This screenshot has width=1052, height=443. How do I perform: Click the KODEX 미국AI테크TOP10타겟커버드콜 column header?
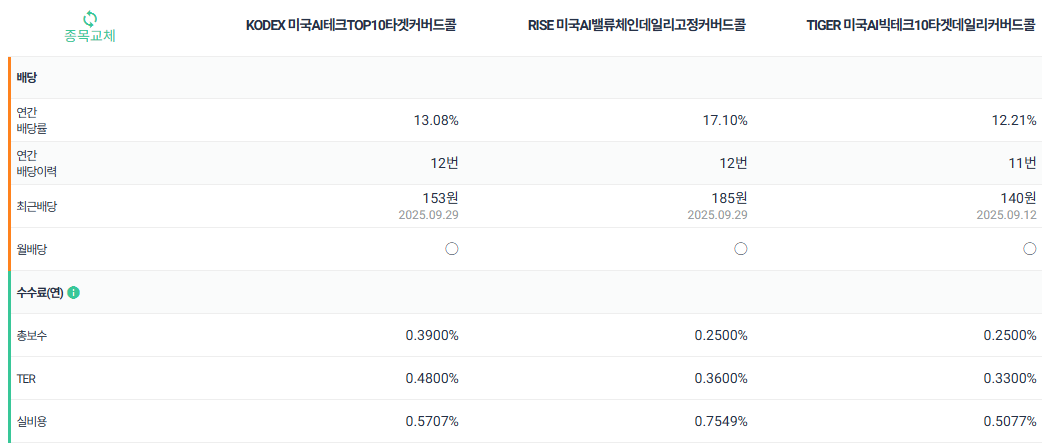point(352,26)
